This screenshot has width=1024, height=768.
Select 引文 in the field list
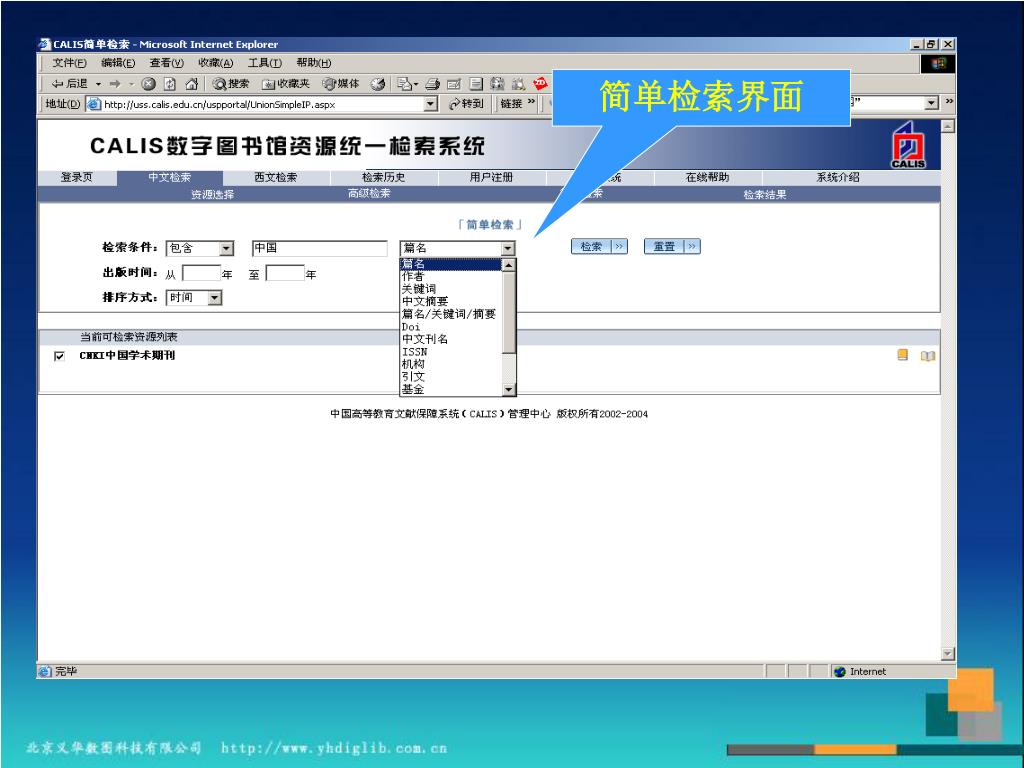451,377
